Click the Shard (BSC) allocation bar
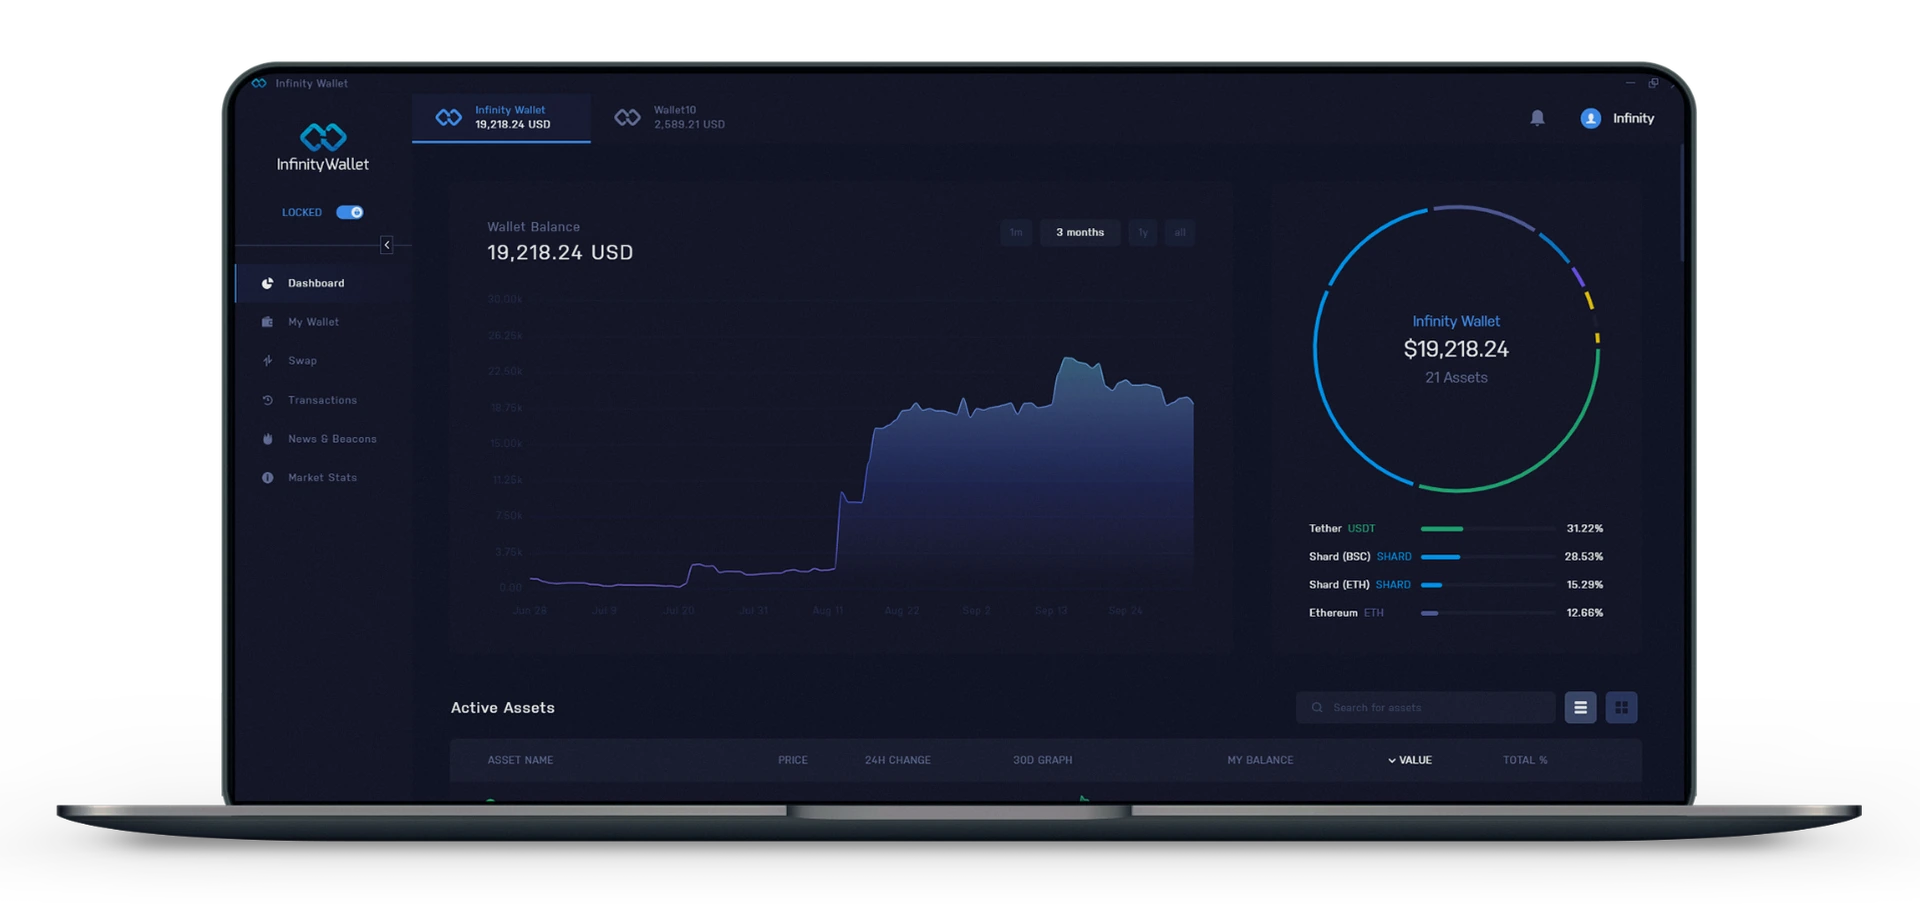This screenshot has width=1920, height=904. point(1487,557)
